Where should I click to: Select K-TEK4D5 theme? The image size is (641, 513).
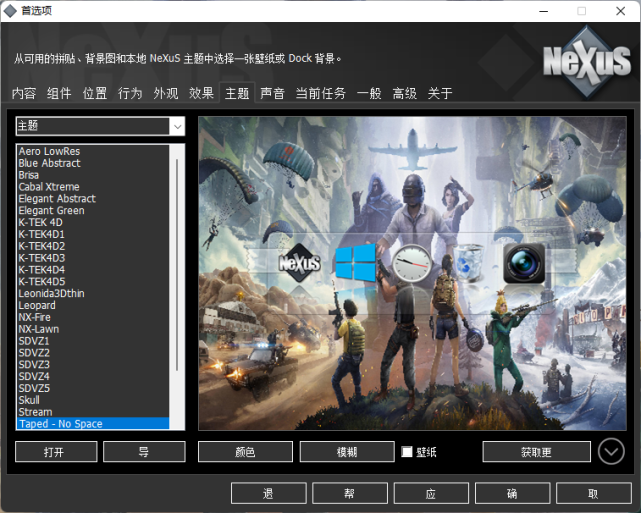point(92,282)
